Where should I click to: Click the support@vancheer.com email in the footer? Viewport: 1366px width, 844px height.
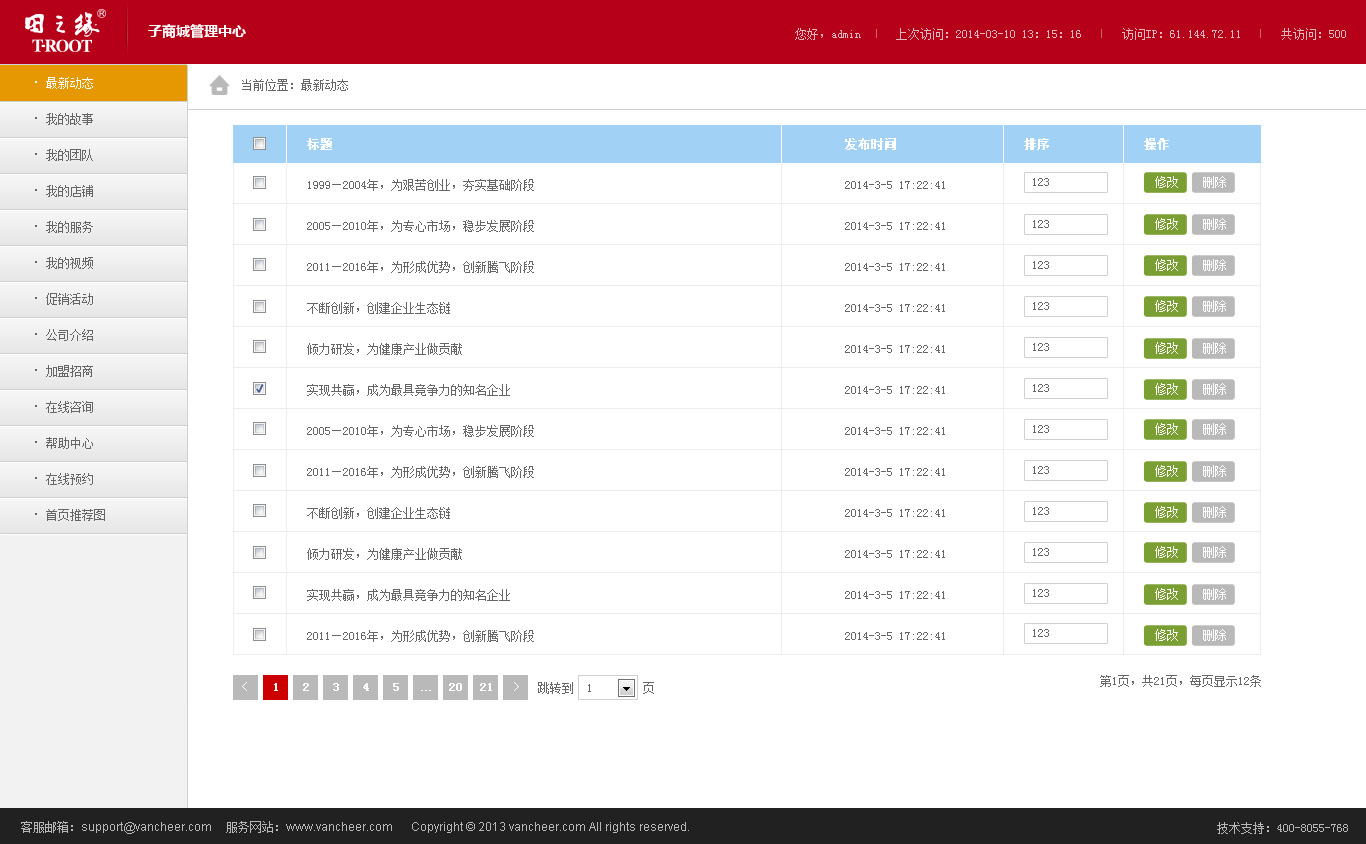pyautogui.click(x=147, y=827)
